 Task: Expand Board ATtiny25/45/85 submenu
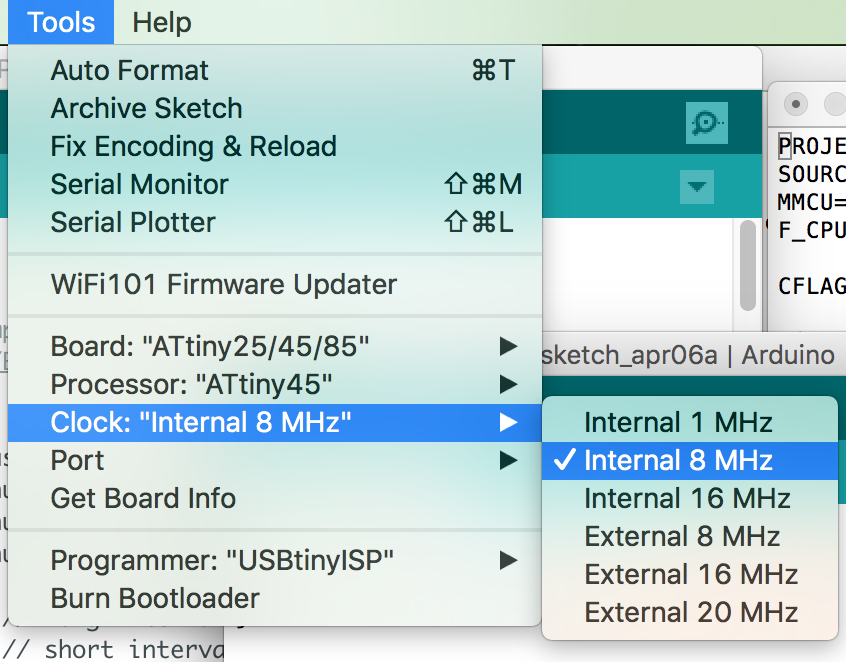[x=275, y=346]
